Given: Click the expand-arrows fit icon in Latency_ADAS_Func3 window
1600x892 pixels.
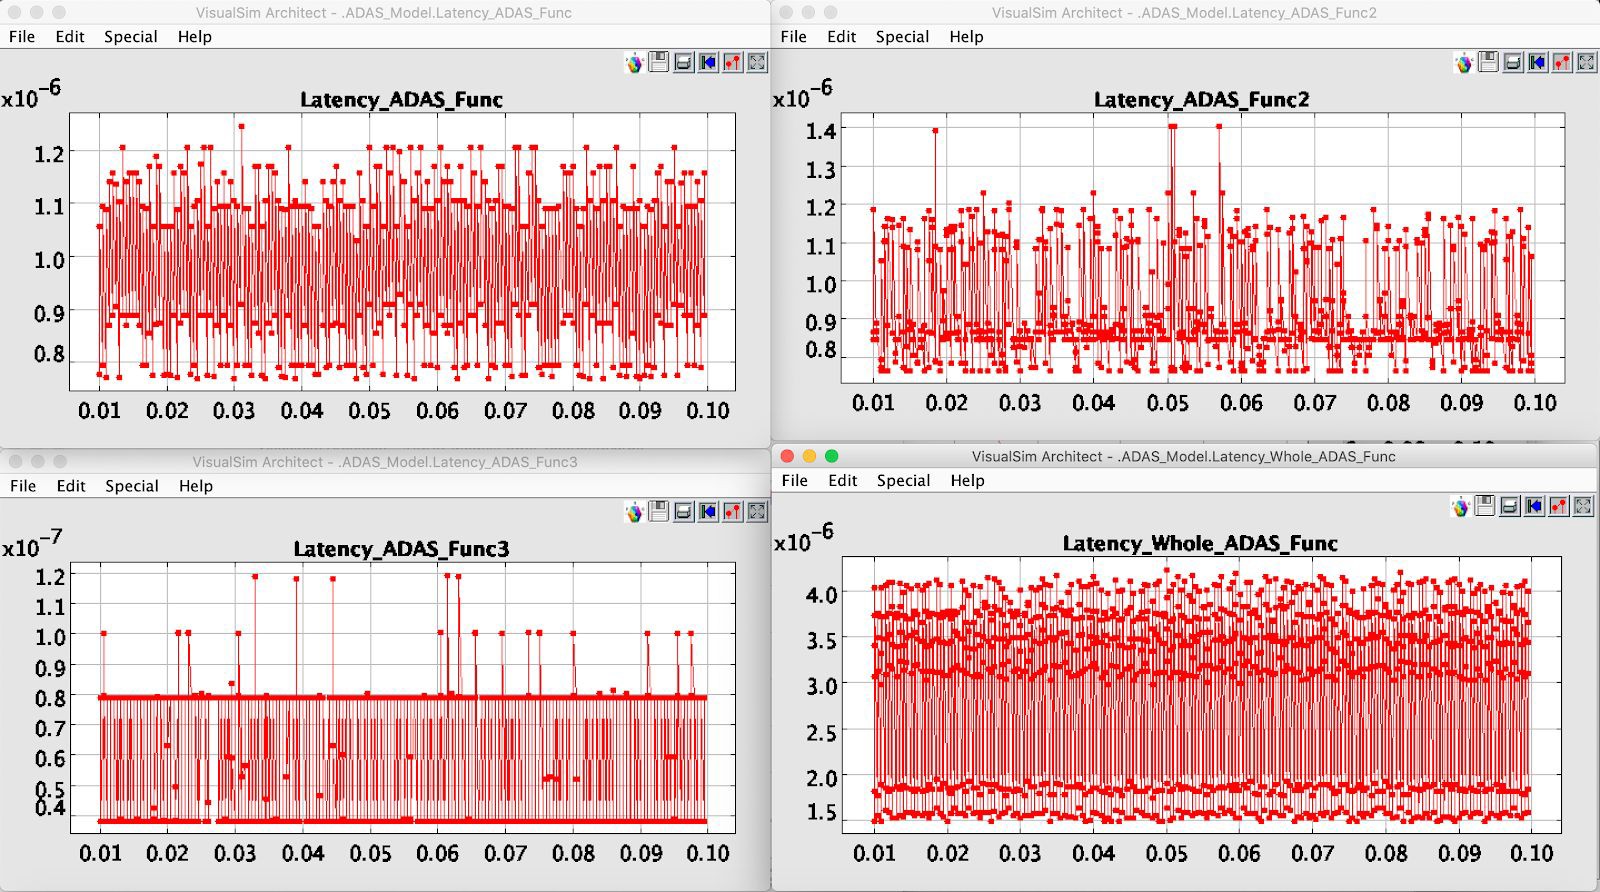Looking at the screenshot, I should click(x=757, y=511).
